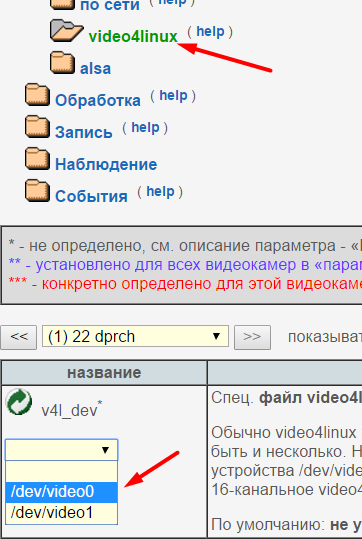The image size is (362, 539).
Task: Open help link next to События
Action: pyautogui.click(x=161, y=191)
